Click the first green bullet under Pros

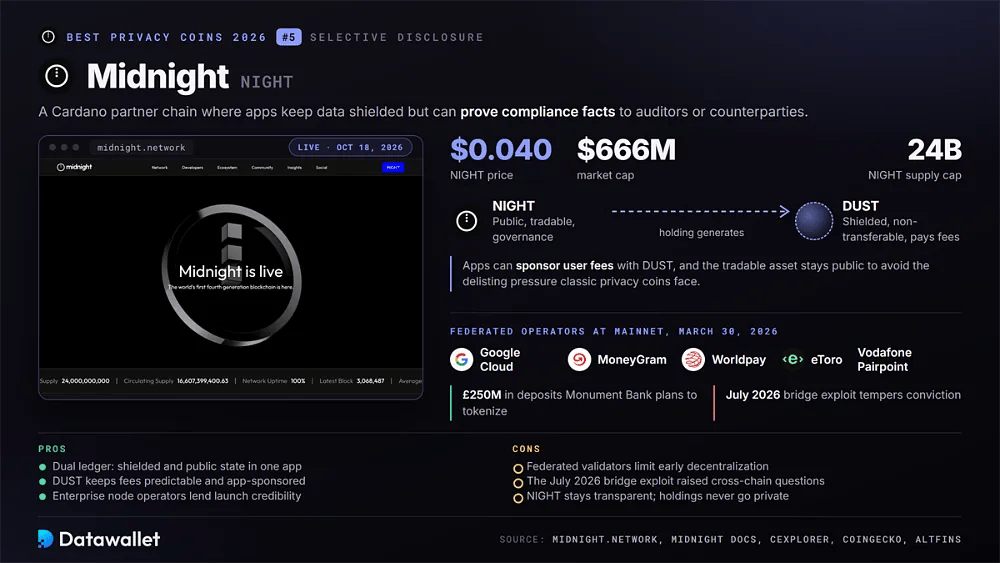point(43,467)
